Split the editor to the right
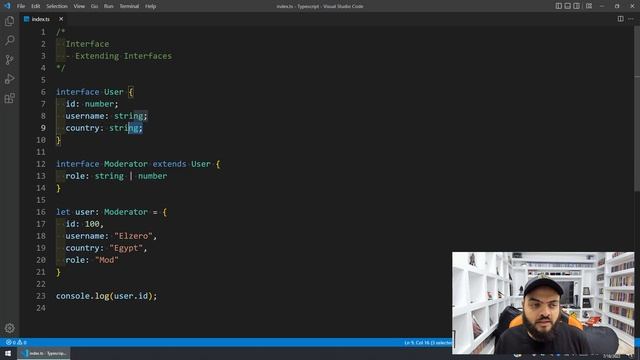The width and height of the screenshot is (640, 360). point(620,19)
